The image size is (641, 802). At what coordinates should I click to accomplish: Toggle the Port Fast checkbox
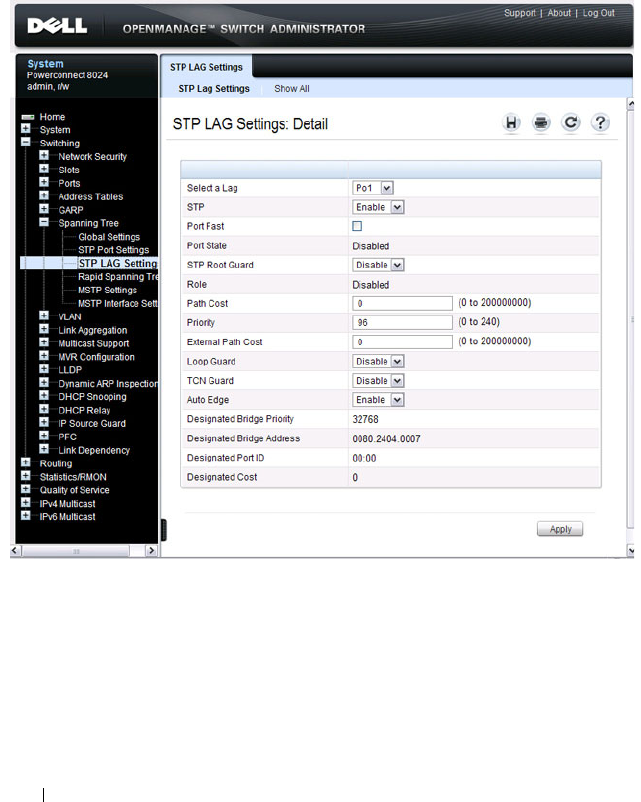tap(357, 226)
